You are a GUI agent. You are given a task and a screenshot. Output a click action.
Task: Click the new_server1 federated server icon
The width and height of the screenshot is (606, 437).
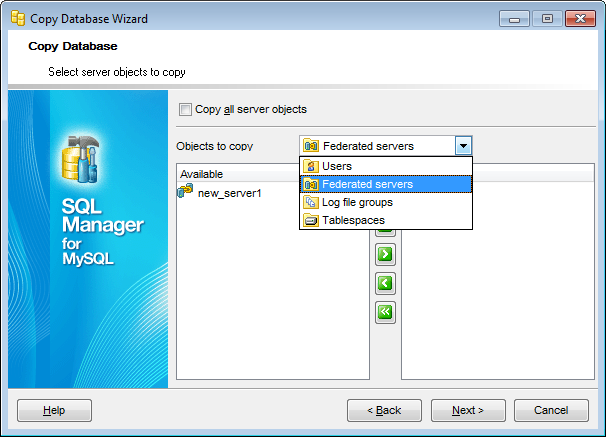[186, 192]
